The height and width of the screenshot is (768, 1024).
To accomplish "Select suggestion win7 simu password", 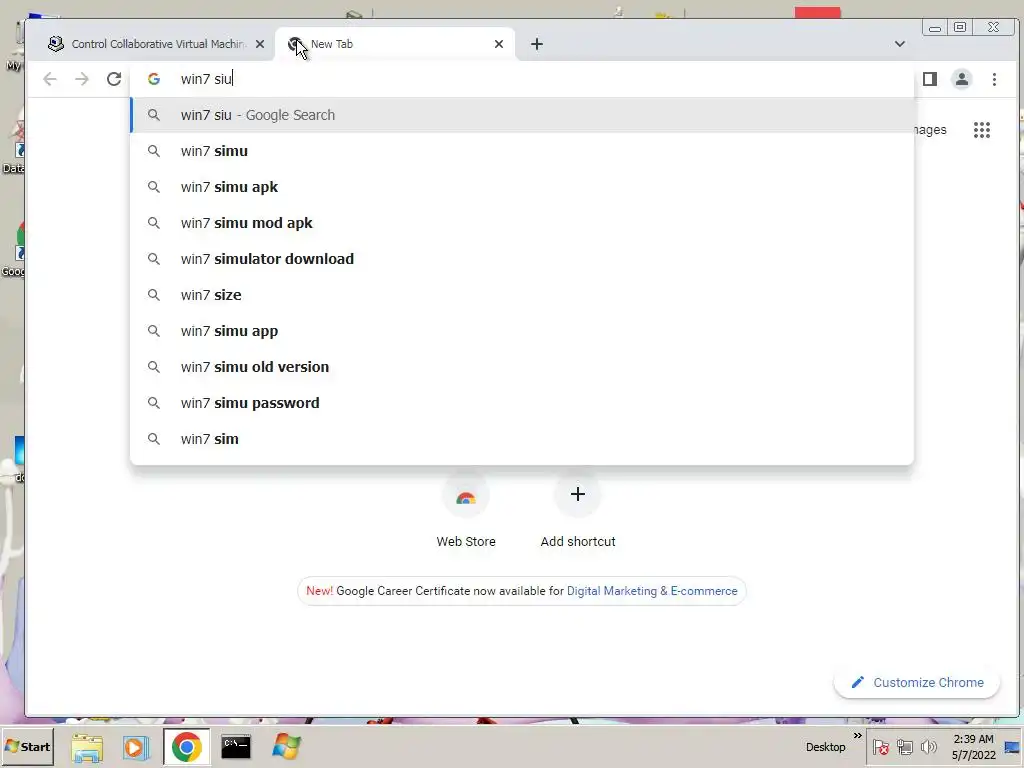I will [x=522, y=402].
